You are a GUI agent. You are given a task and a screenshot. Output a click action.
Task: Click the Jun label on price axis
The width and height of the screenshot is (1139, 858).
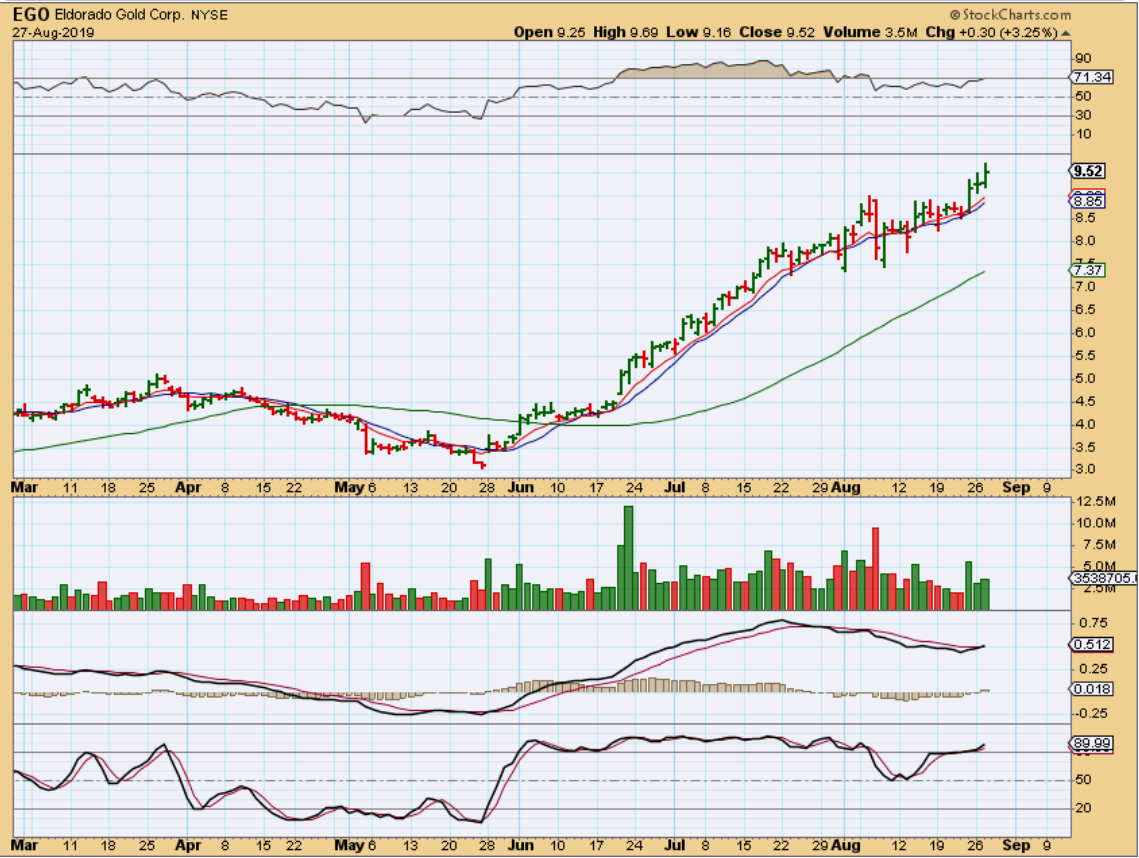(523, 489)
